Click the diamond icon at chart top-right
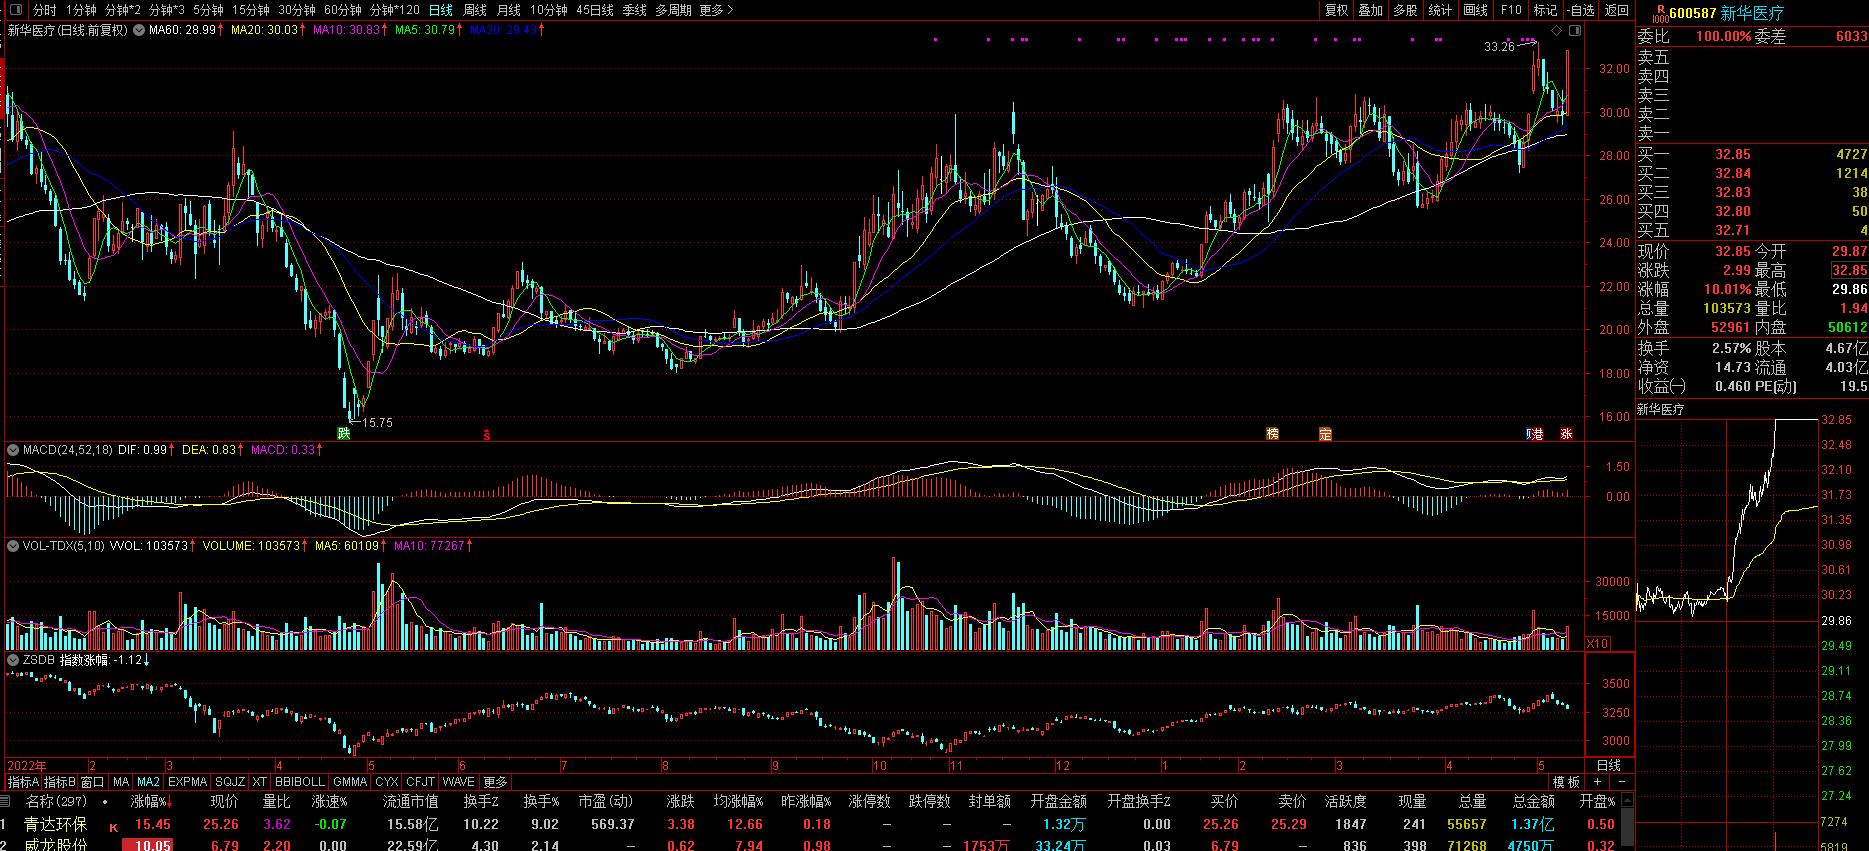 [x=1556, y=32]
